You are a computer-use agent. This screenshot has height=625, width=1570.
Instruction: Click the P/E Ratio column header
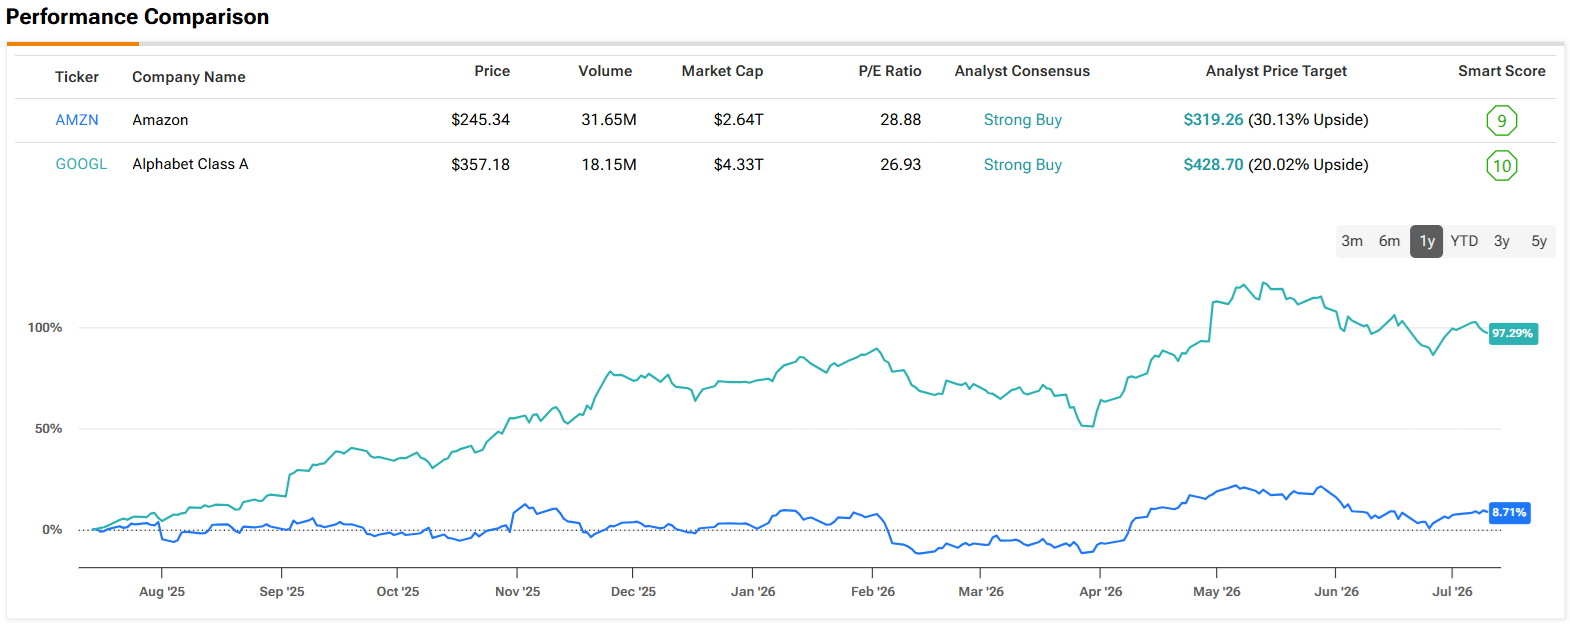click(890, 71)
